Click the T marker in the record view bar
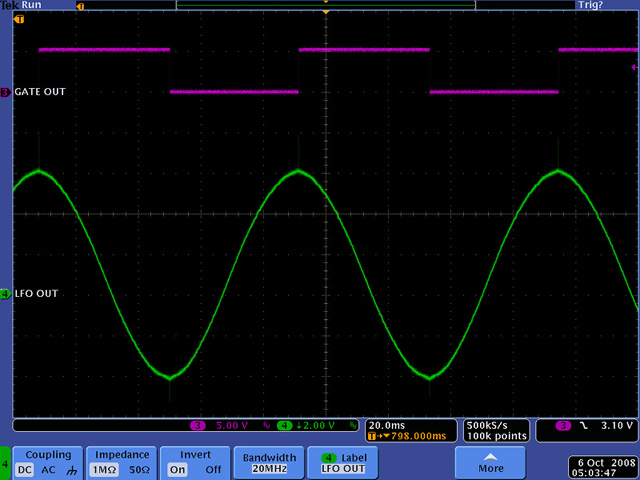This screenshot has height=480, width=640. [x=80, y=7]
